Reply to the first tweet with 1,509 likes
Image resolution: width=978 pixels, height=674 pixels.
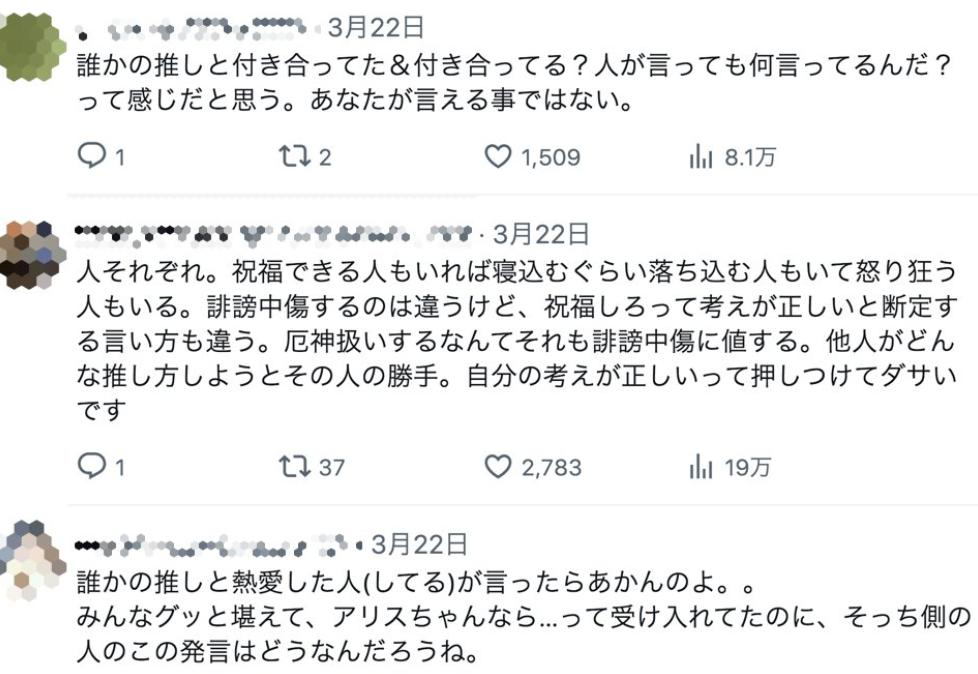91,157
